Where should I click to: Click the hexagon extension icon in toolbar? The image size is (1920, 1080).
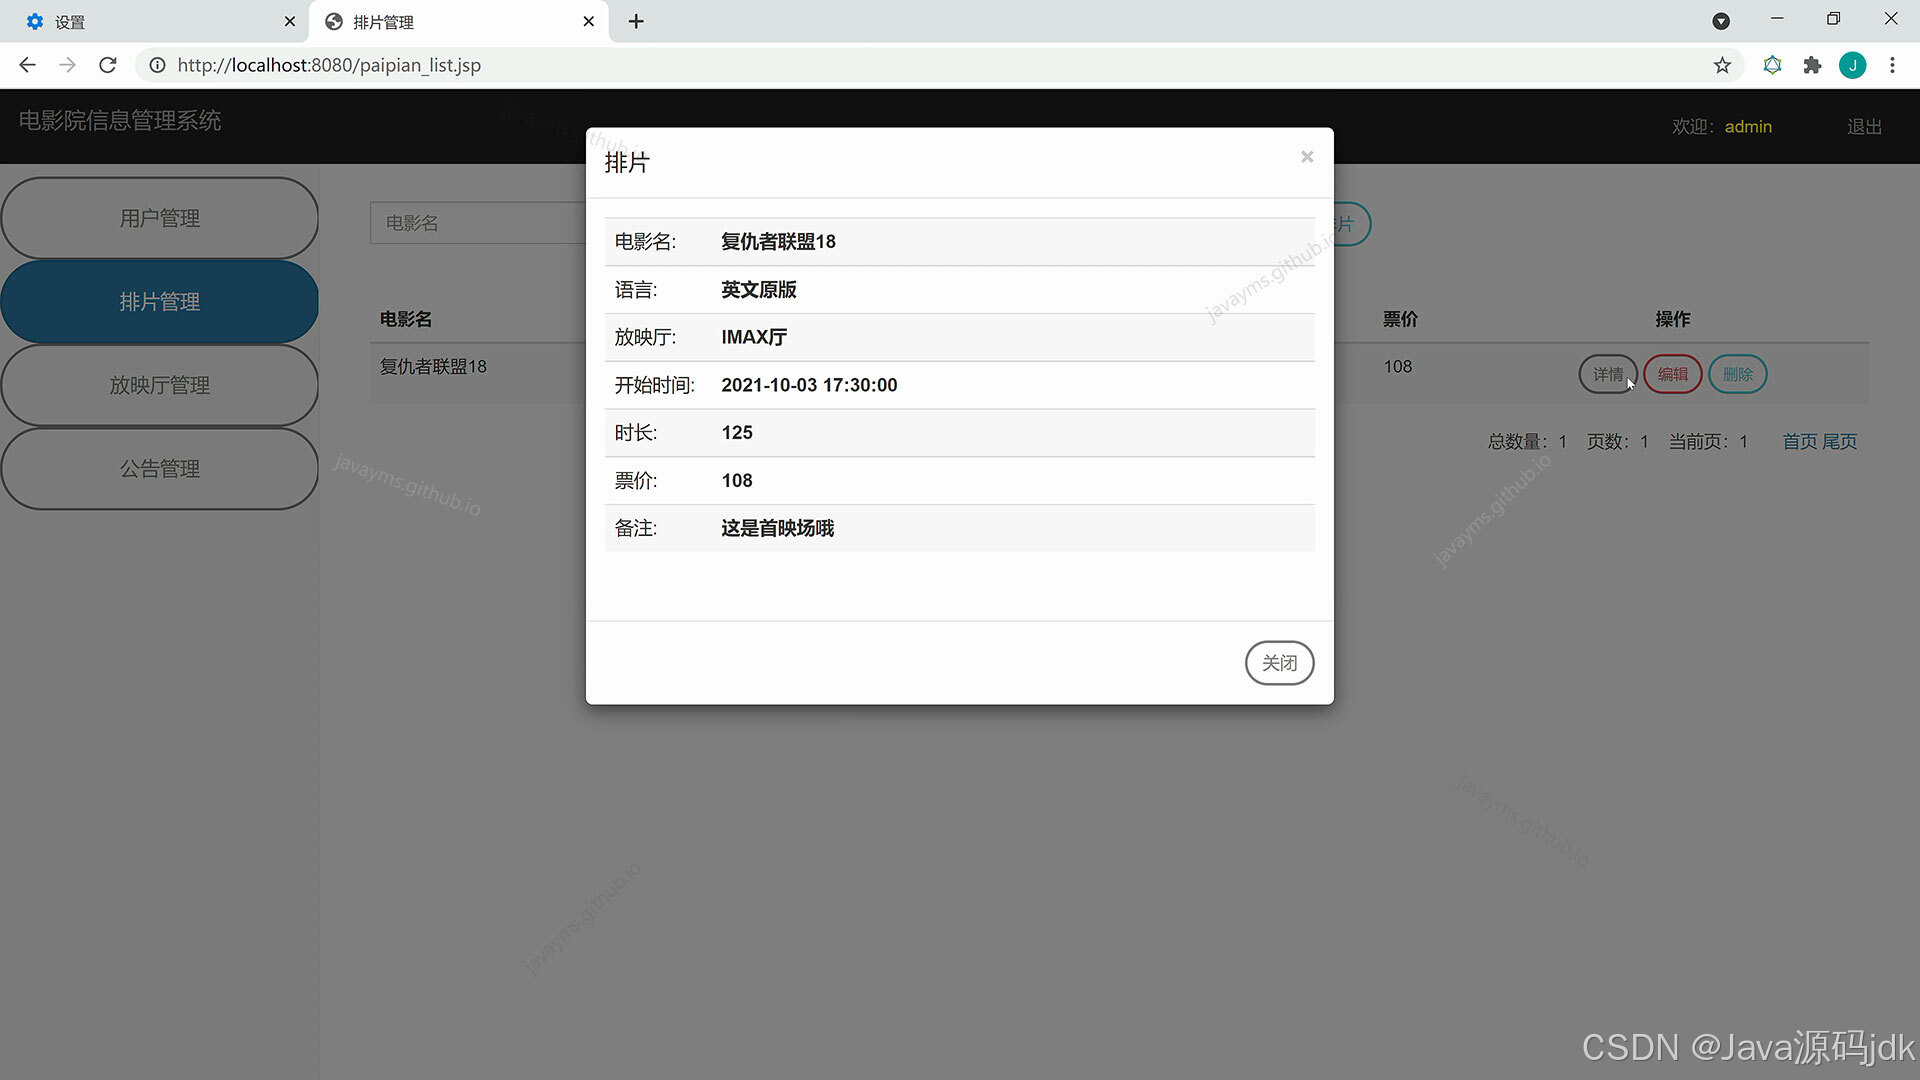click(x=1772, y=65)
